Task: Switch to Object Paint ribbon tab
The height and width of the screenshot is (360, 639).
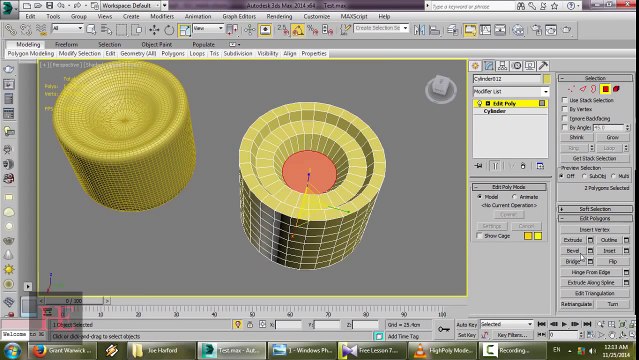Action: click(x=156, y=44)
